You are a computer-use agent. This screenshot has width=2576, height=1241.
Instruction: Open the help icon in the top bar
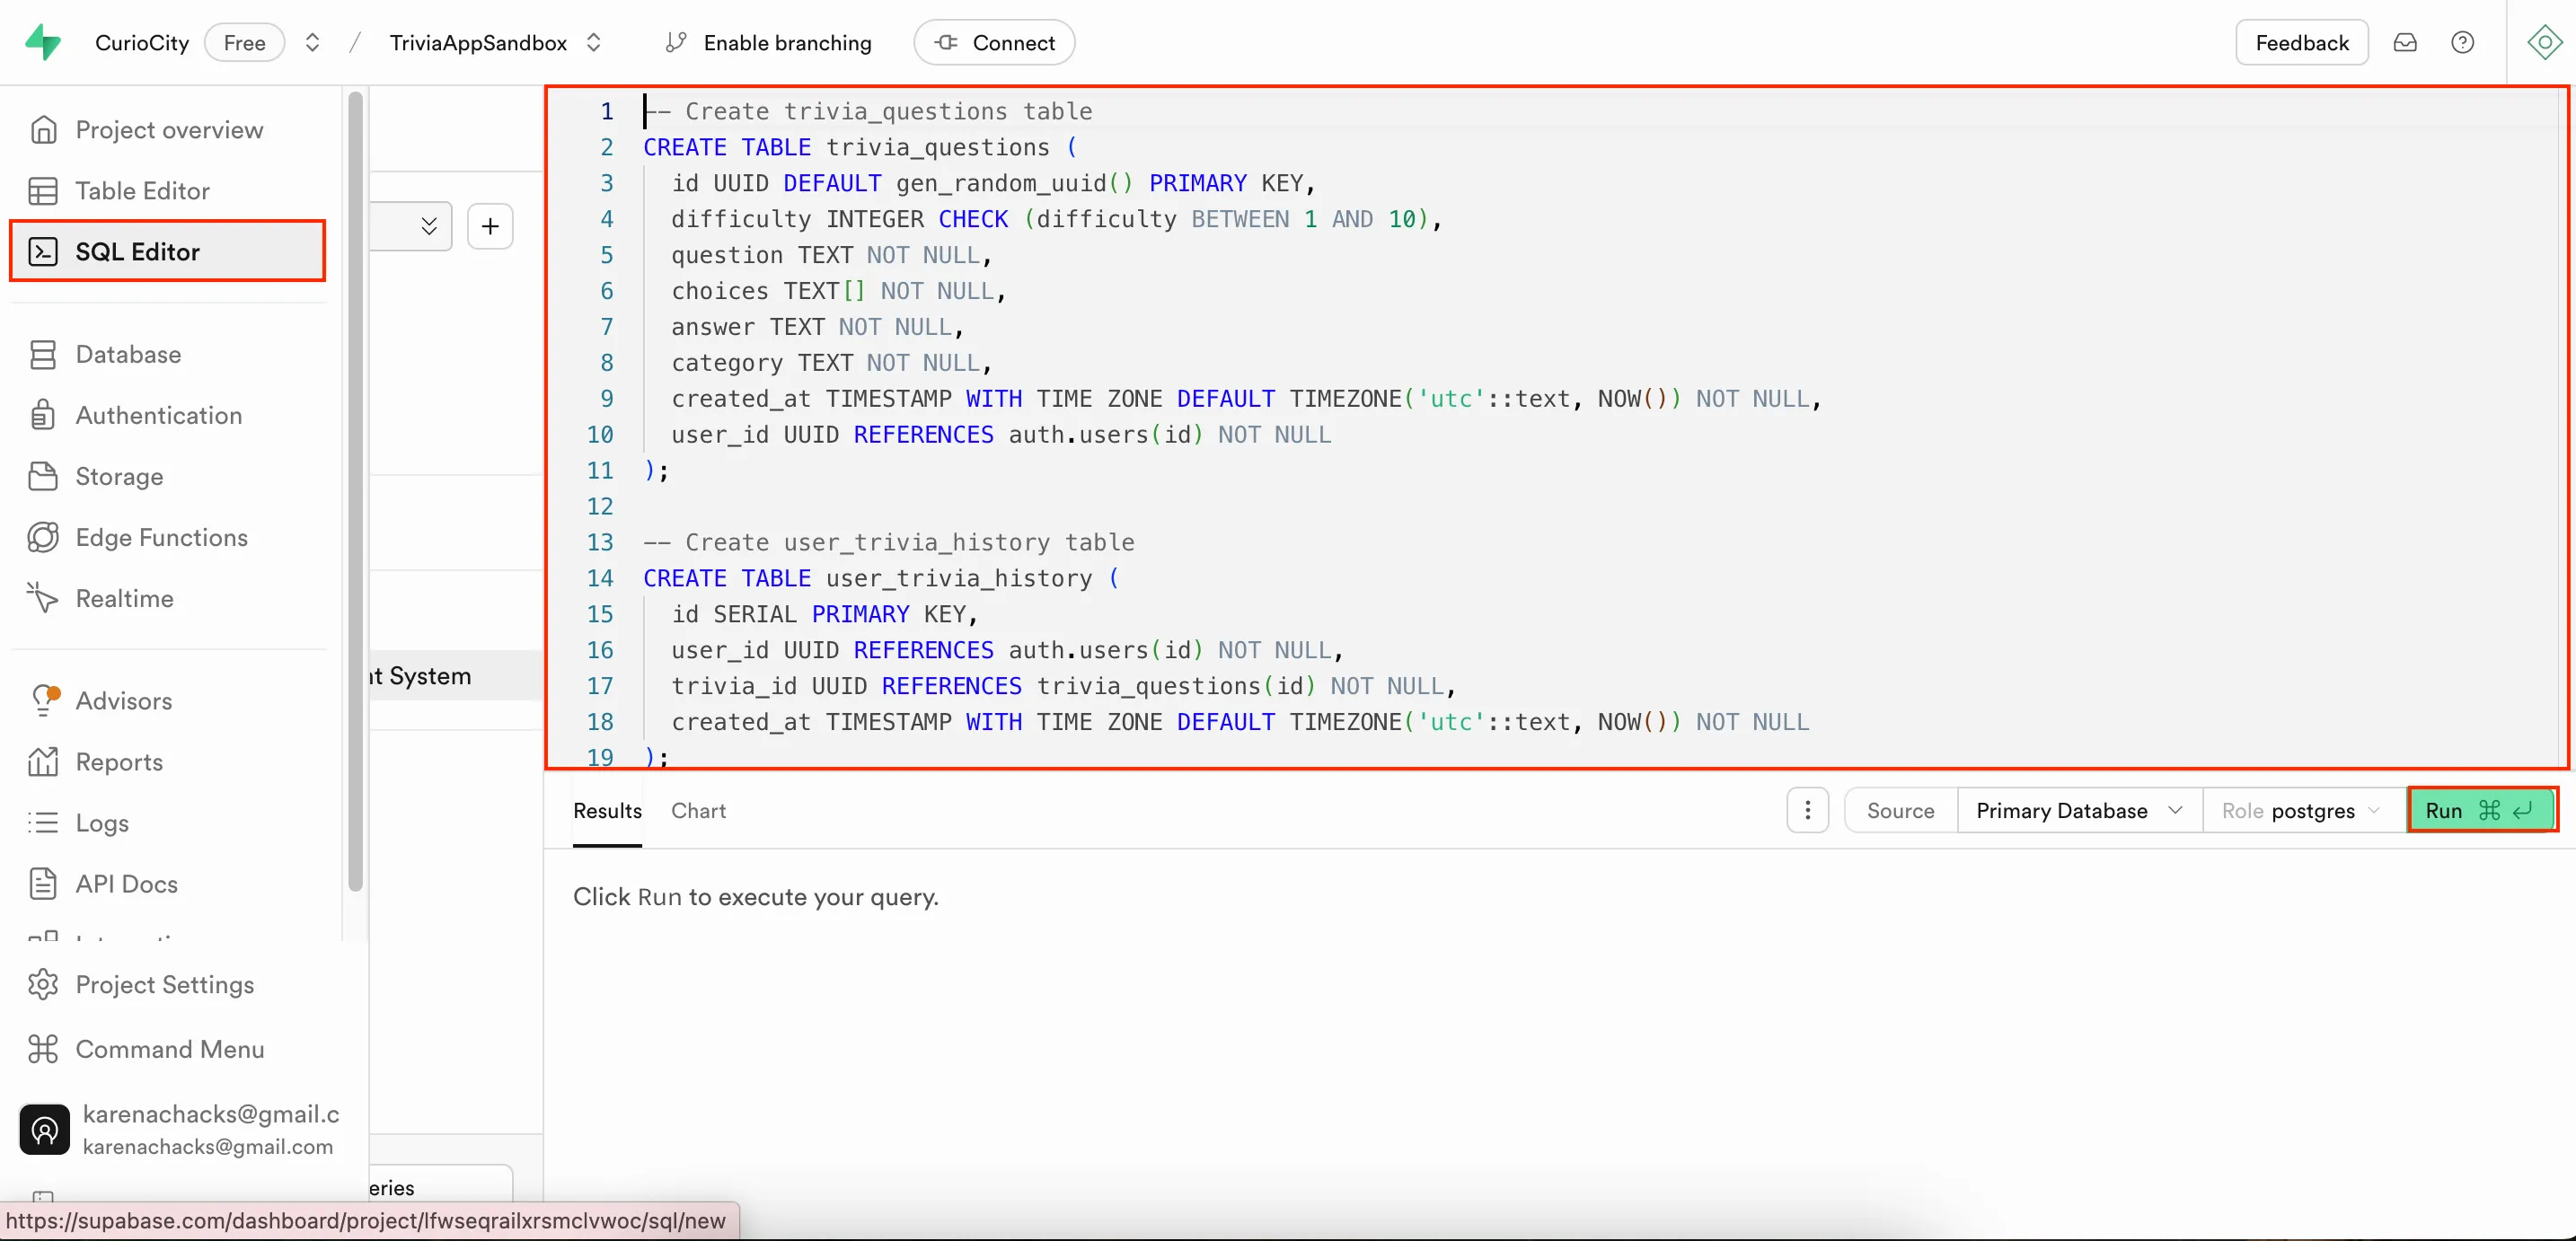coord(2464,42)
